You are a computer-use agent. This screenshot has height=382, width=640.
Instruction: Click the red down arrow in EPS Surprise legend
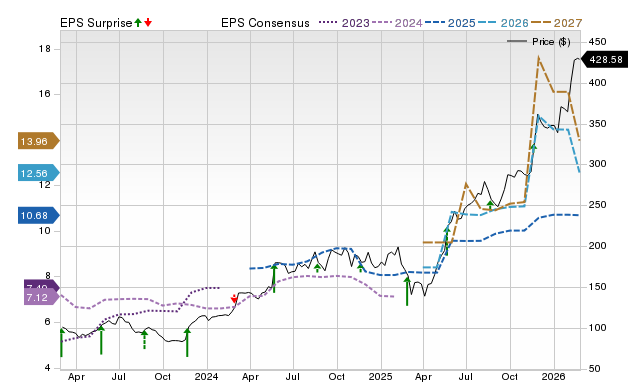point(148,23)
